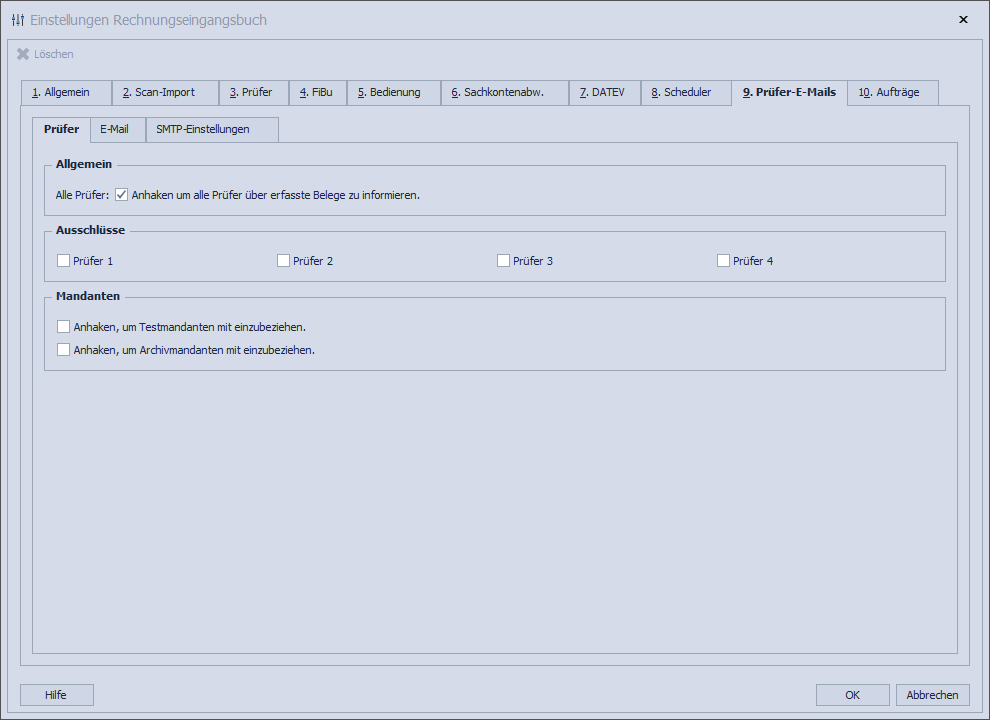Enable including Testmandanten

[64, 326]
